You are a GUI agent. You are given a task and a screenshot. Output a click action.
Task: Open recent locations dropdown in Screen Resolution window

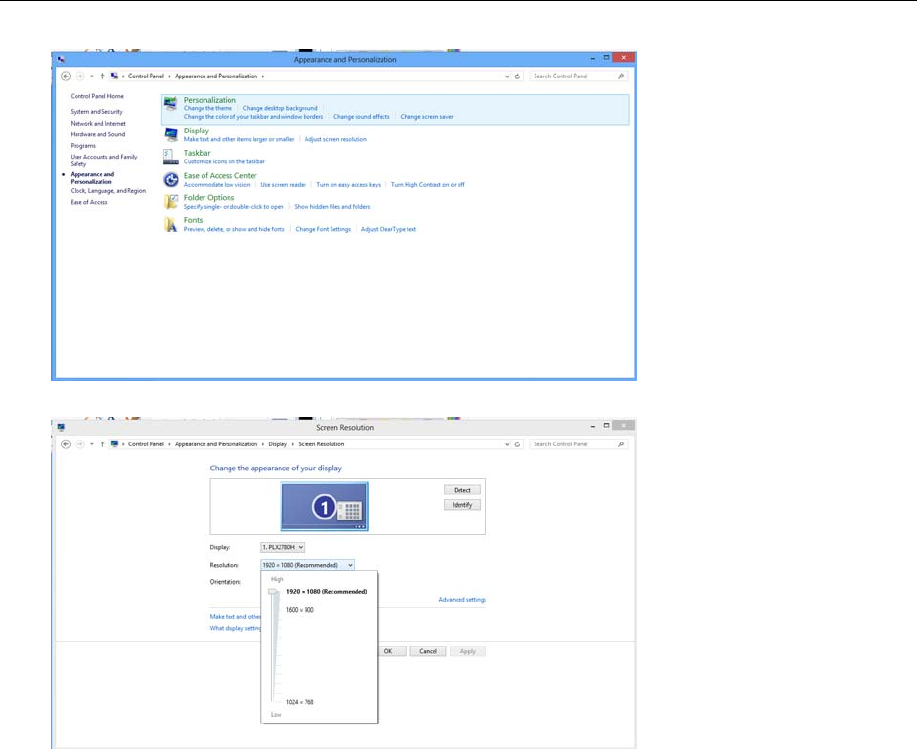[x=92, y=444]
